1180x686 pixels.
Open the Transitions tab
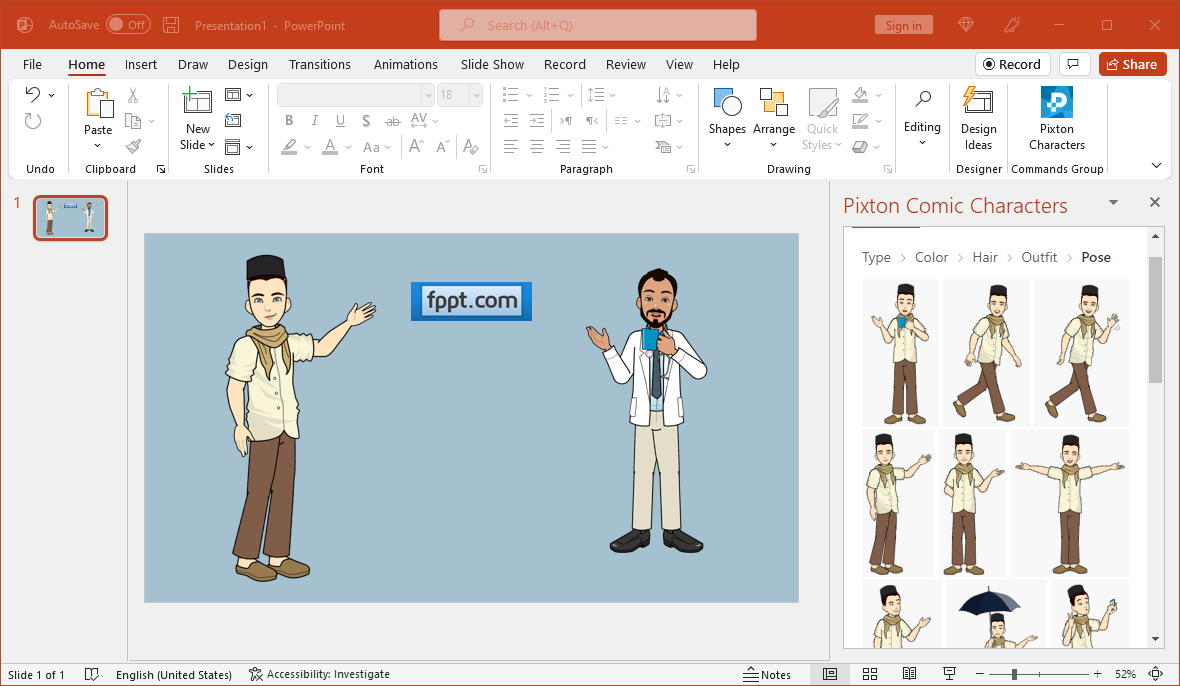point(320,64)
